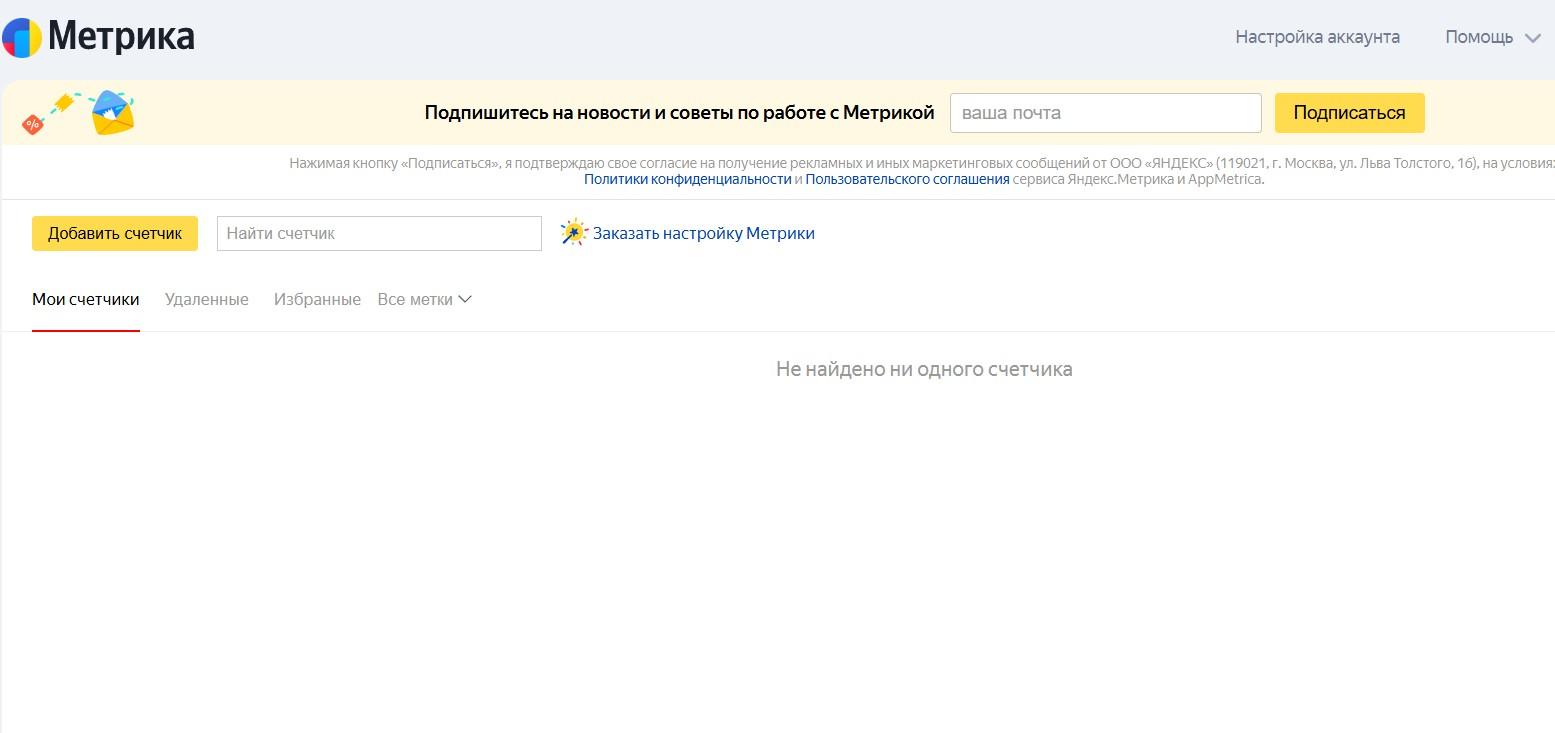Focus the 'ваша почта' email field

[1105, 113]
